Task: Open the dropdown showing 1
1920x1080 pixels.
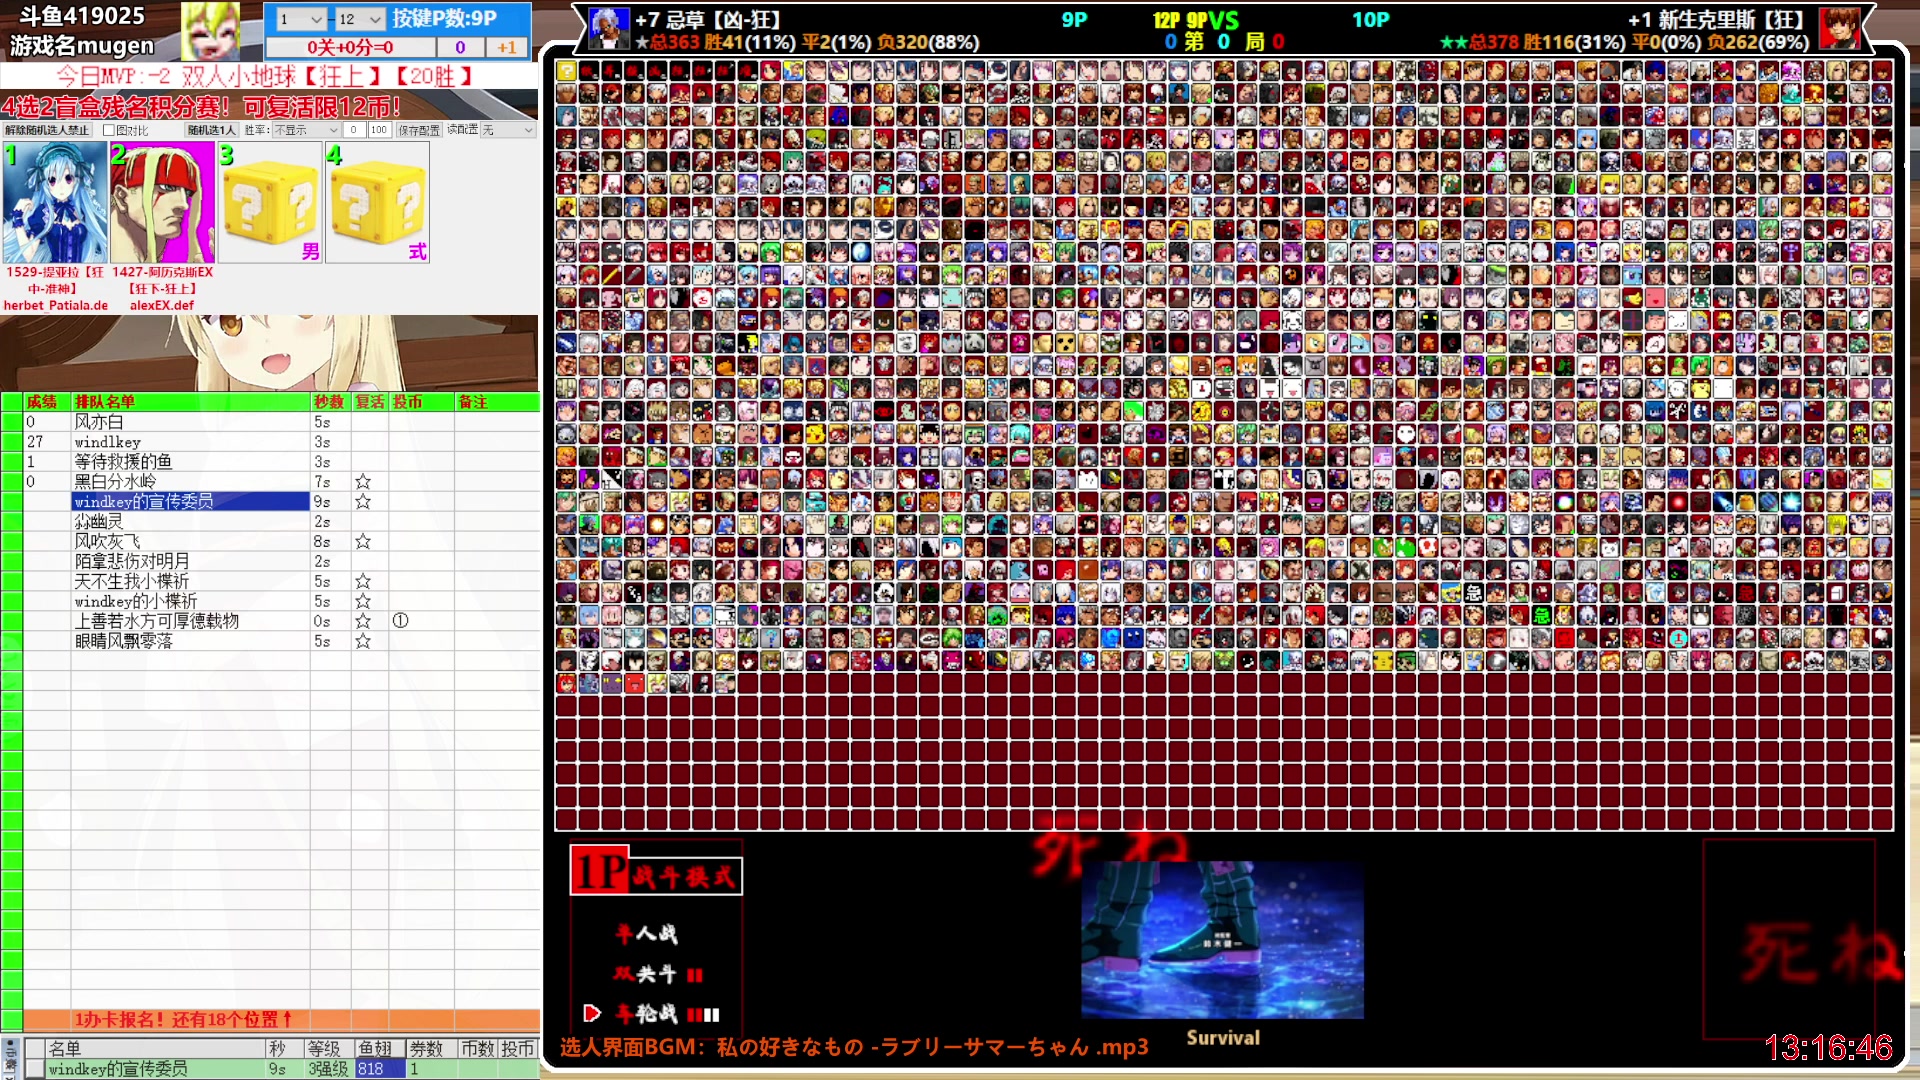Action: pos(302,19)
